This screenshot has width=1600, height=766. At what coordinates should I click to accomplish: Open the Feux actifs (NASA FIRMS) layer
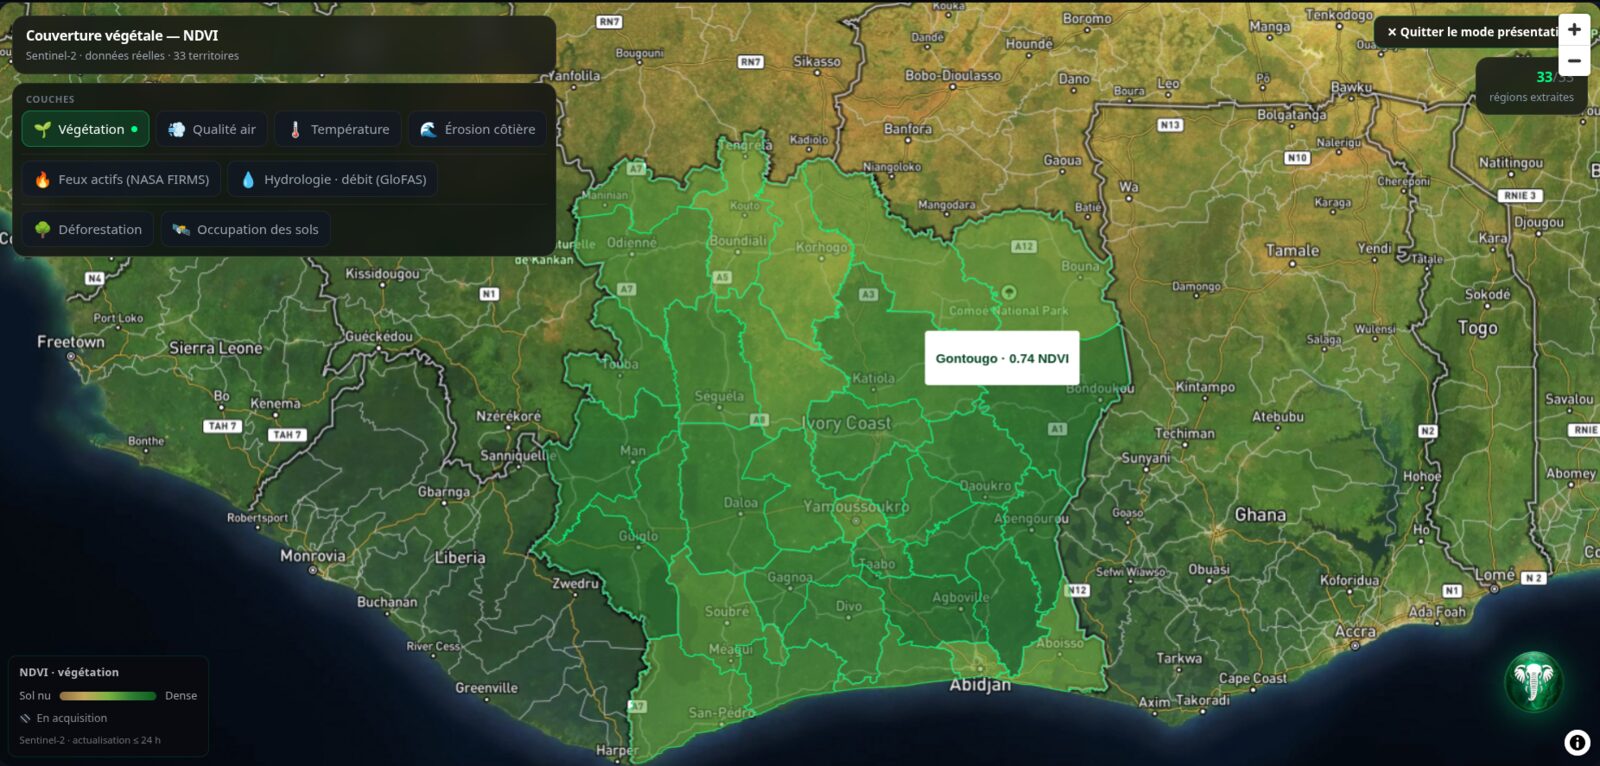(x=121, y=179)
